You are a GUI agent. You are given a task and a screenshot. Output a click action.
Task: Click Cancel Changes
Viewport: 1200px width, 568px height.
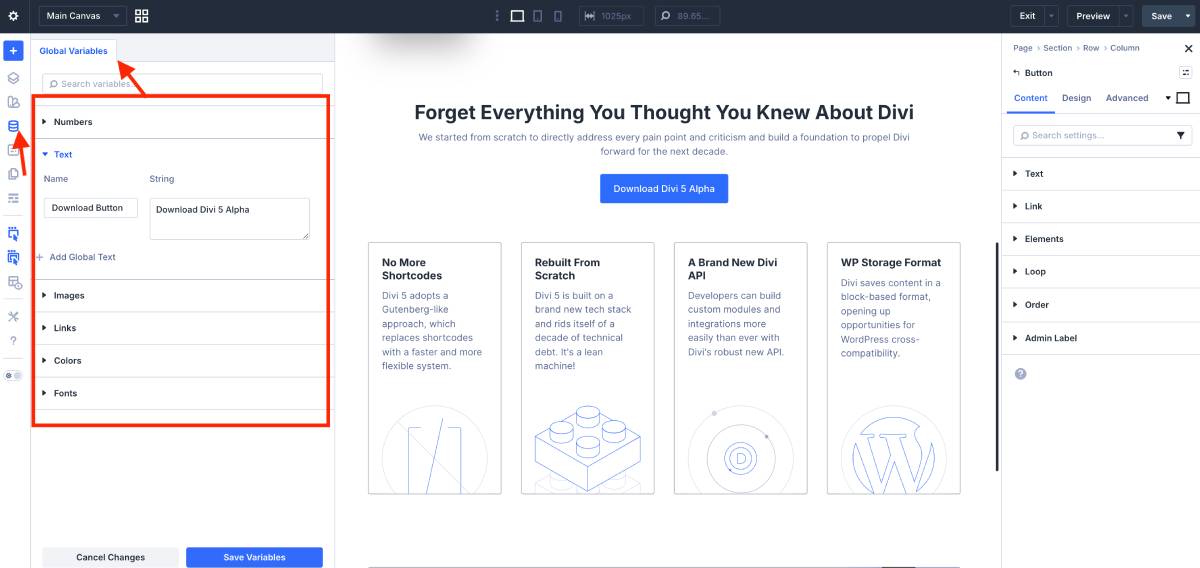(110, 557)
